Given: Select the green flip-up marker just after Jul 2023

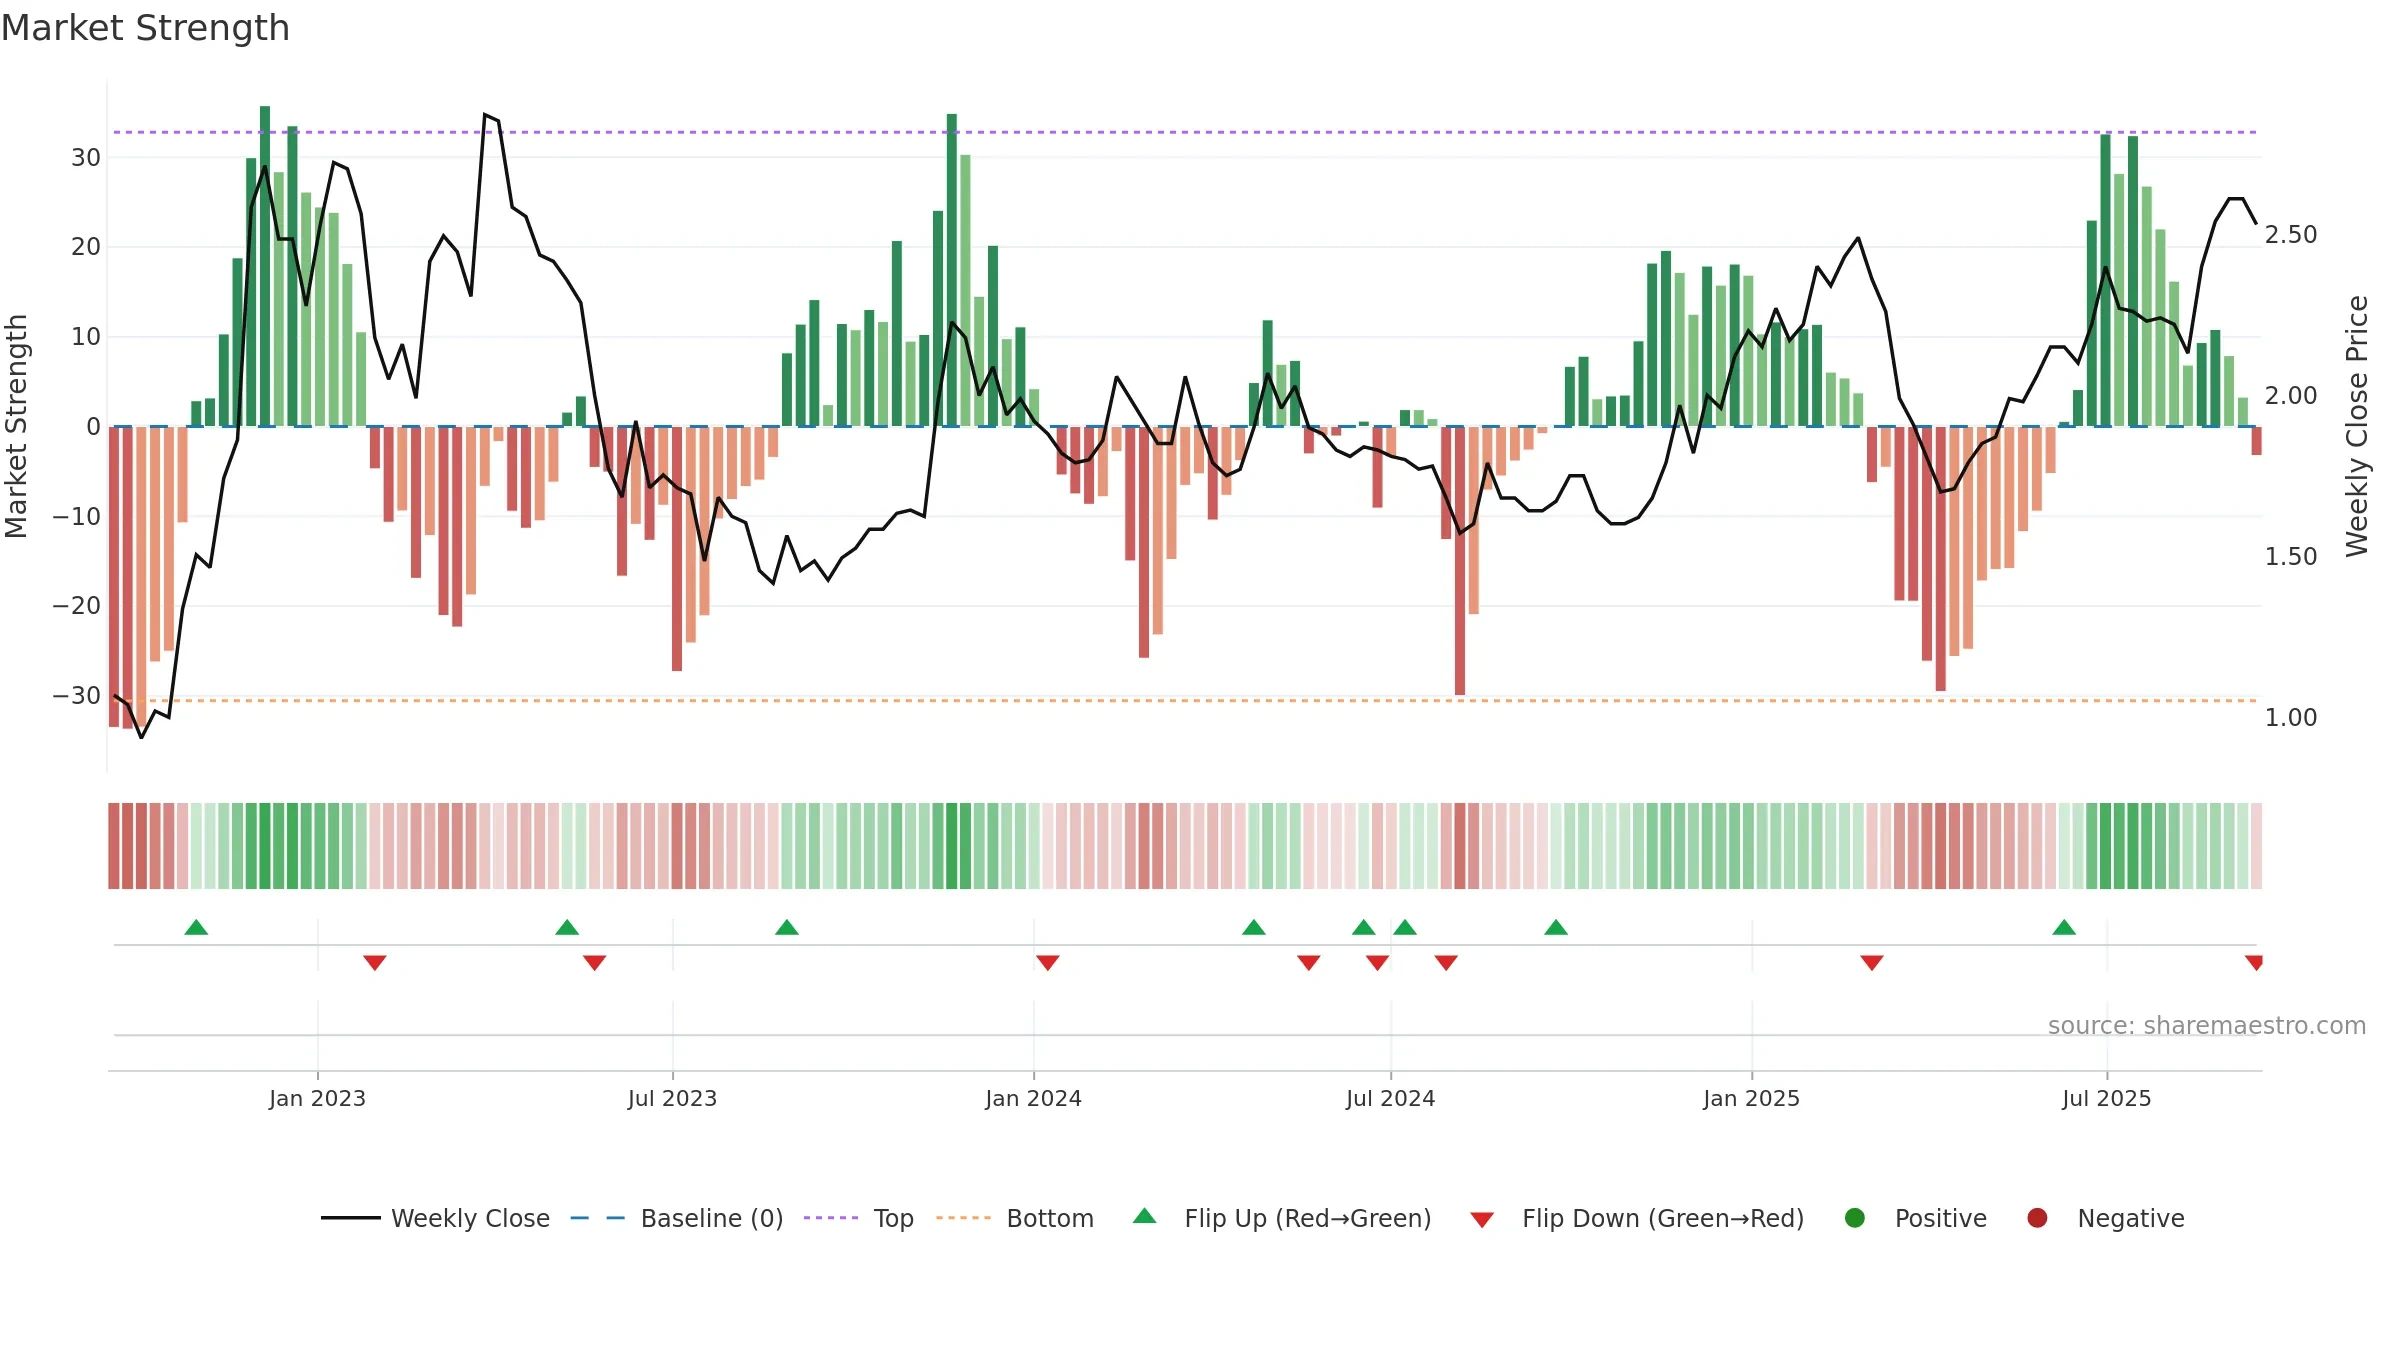Looking at the screenshot, I should pyautogui.click(x=787, y=927).
